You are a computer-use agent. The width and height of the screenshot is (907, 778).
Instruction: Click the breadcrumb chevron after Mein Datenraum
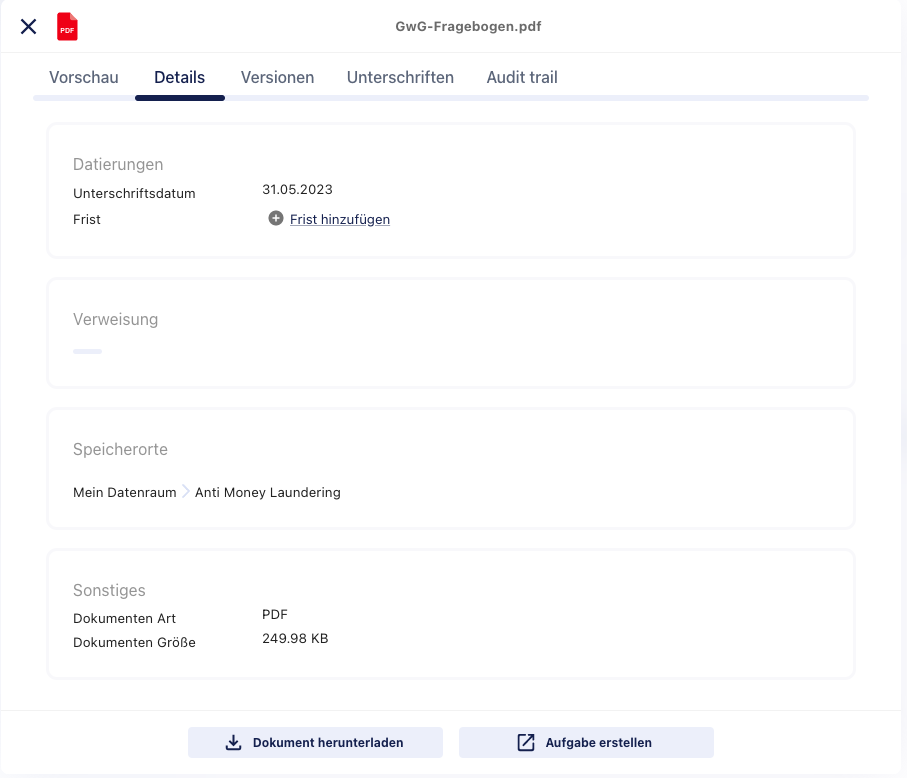(x=186, y=492)
